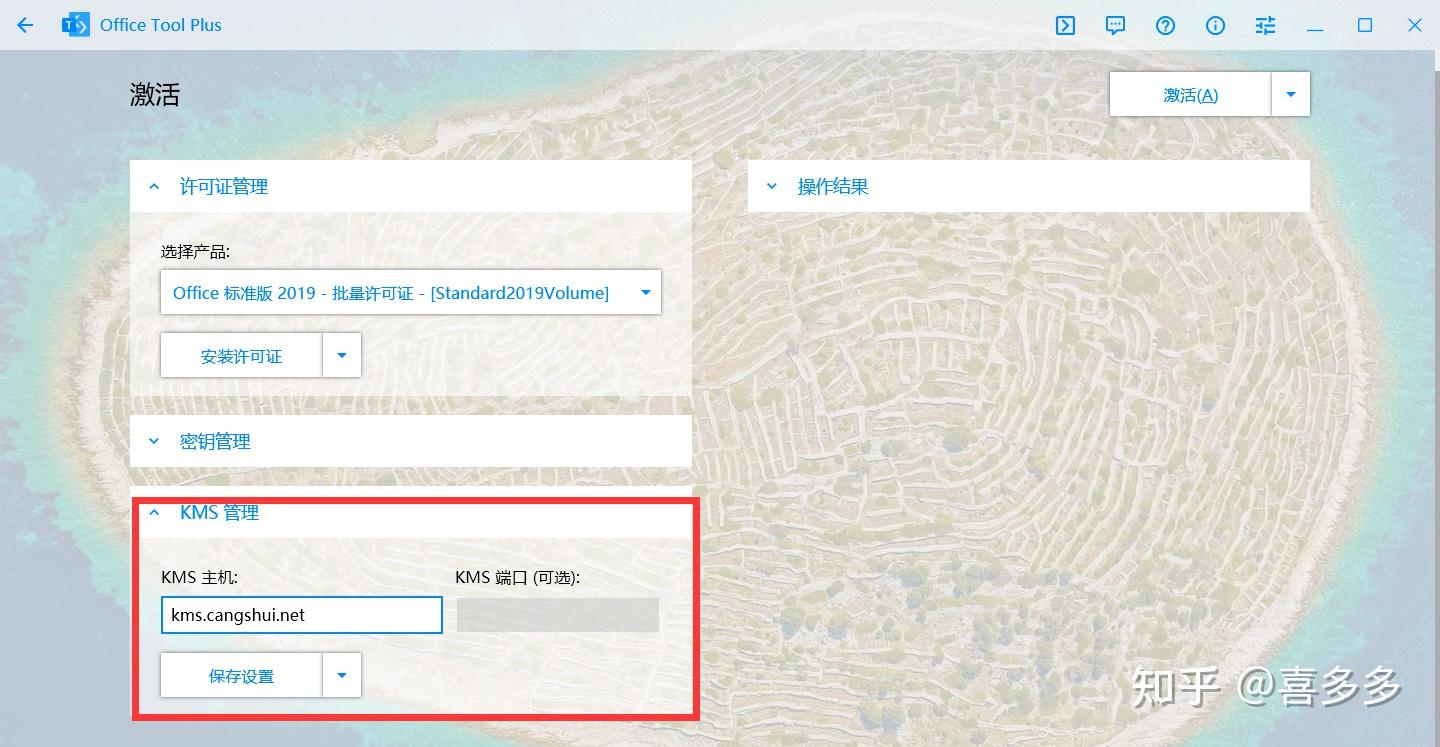
Task: Open the 选择产品 product dropdown
Action: pyautogui.click(x=411, y=293)
